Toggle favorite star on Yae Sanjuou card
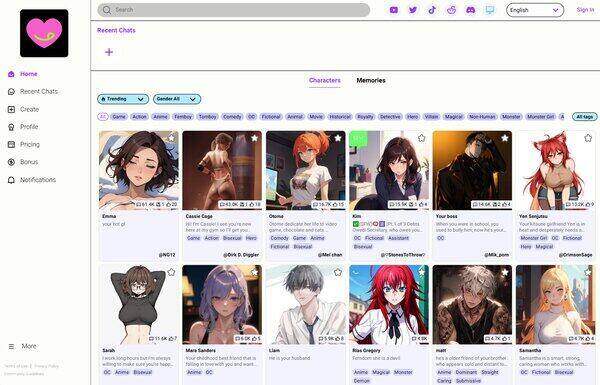Screen dimensions: 600x385 pos(588,138)
